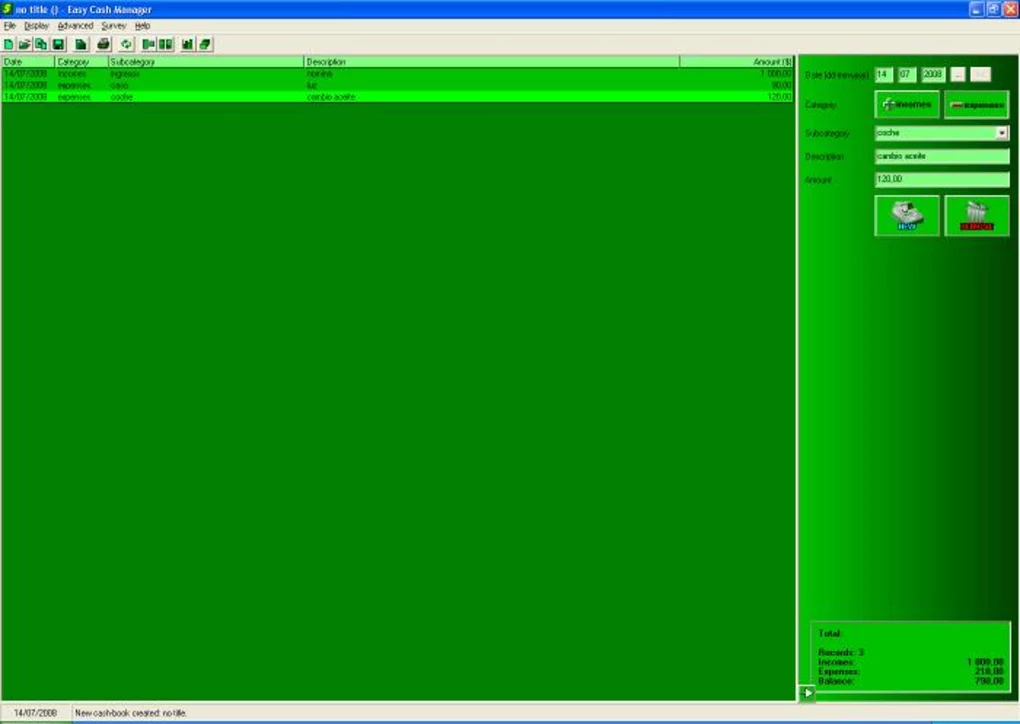Save the record with the New button
The image size is (1020, 724).
(906, 215)
